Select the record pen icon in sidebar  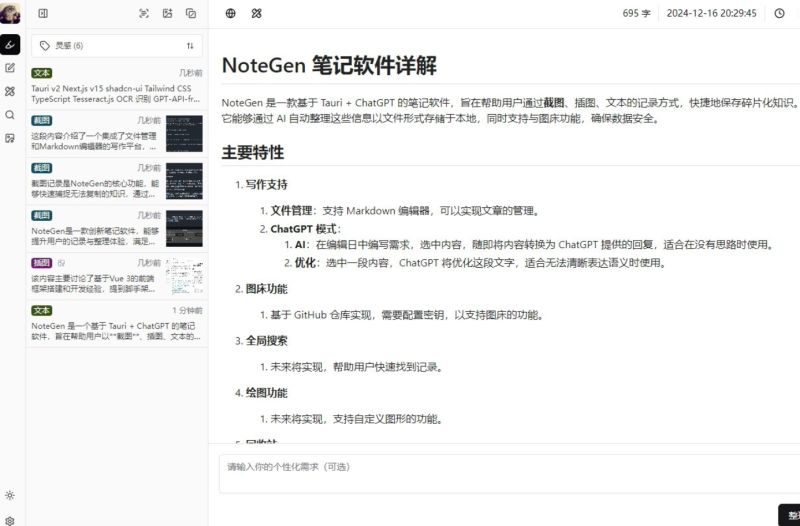tap(10, 45)
